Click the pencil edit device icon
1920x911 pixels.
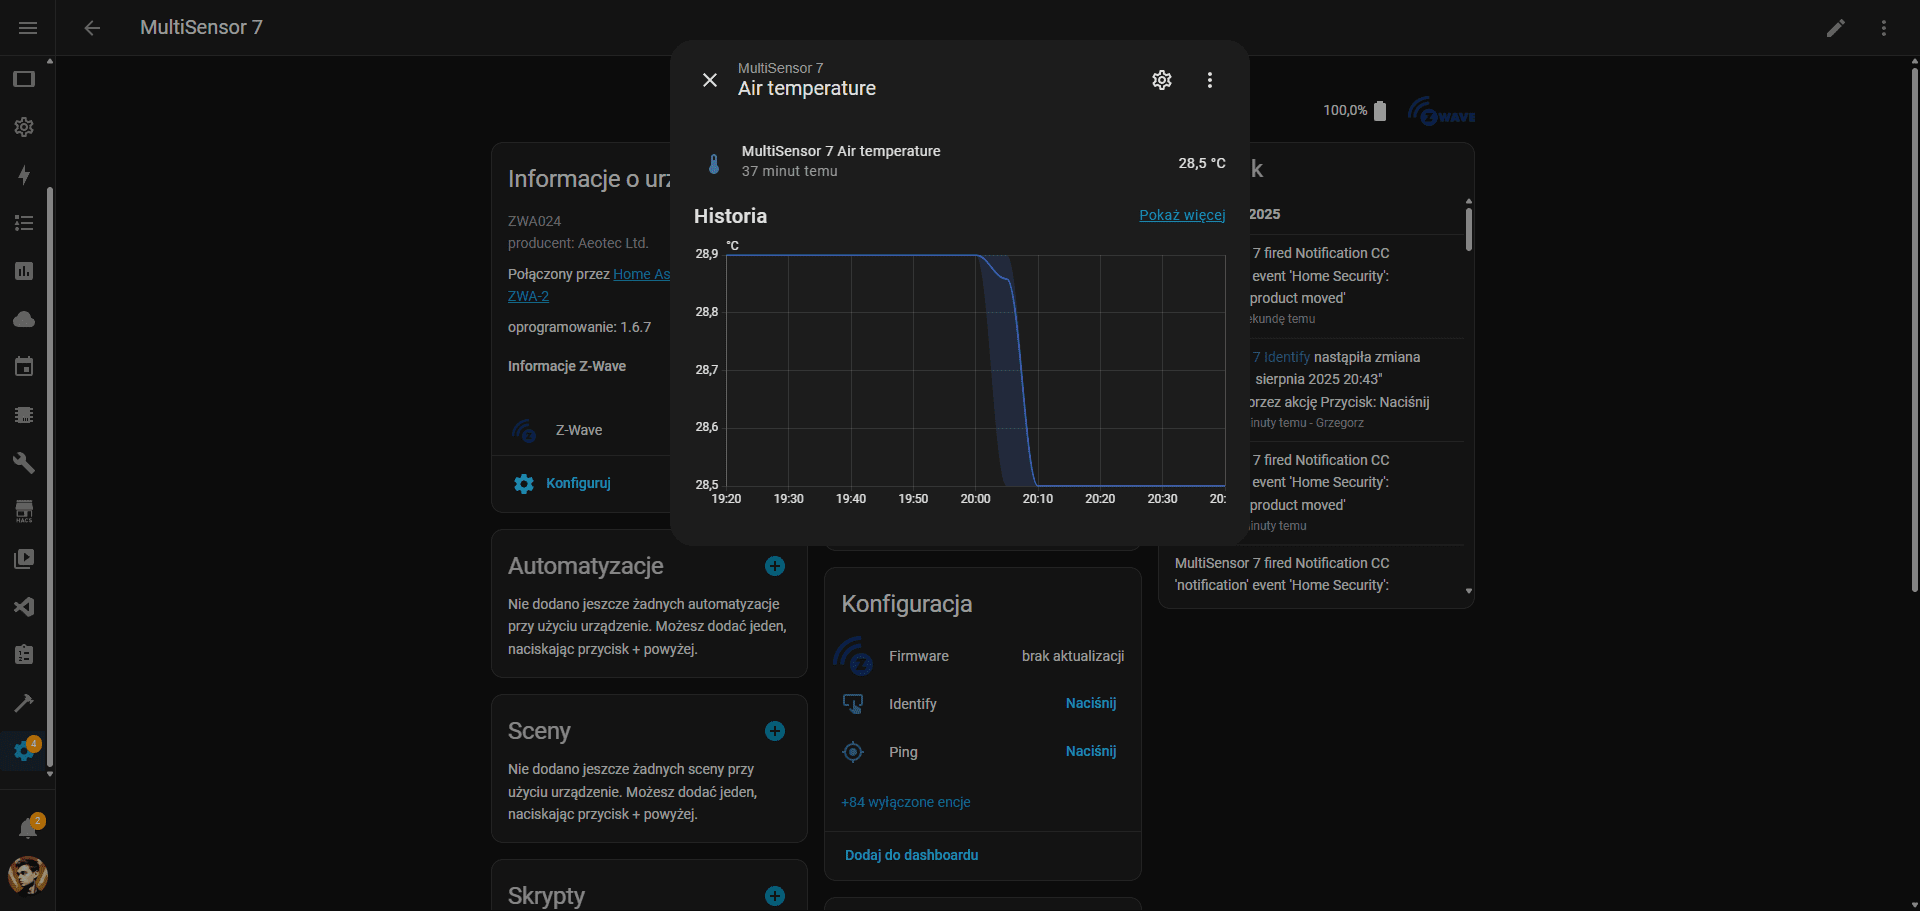[1835, 28]
